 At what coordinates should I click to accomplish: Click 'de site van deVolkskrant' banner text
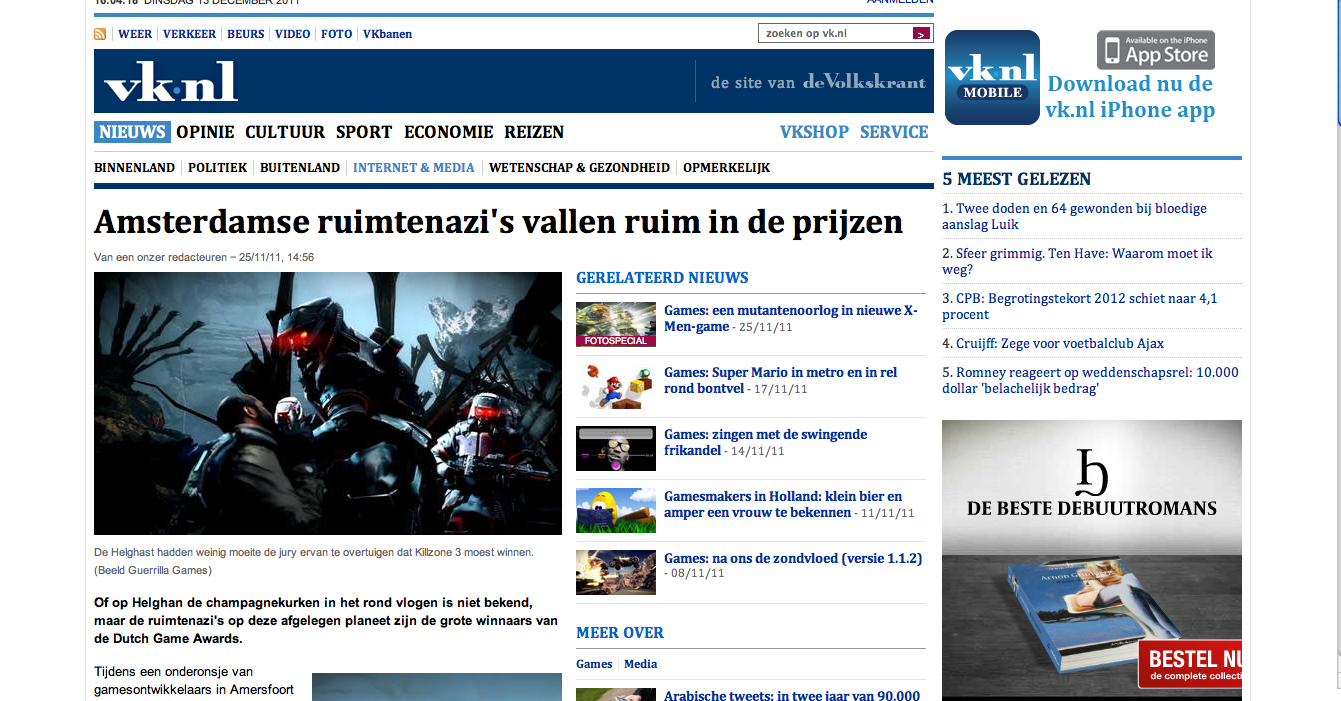(x=818, y=82)
